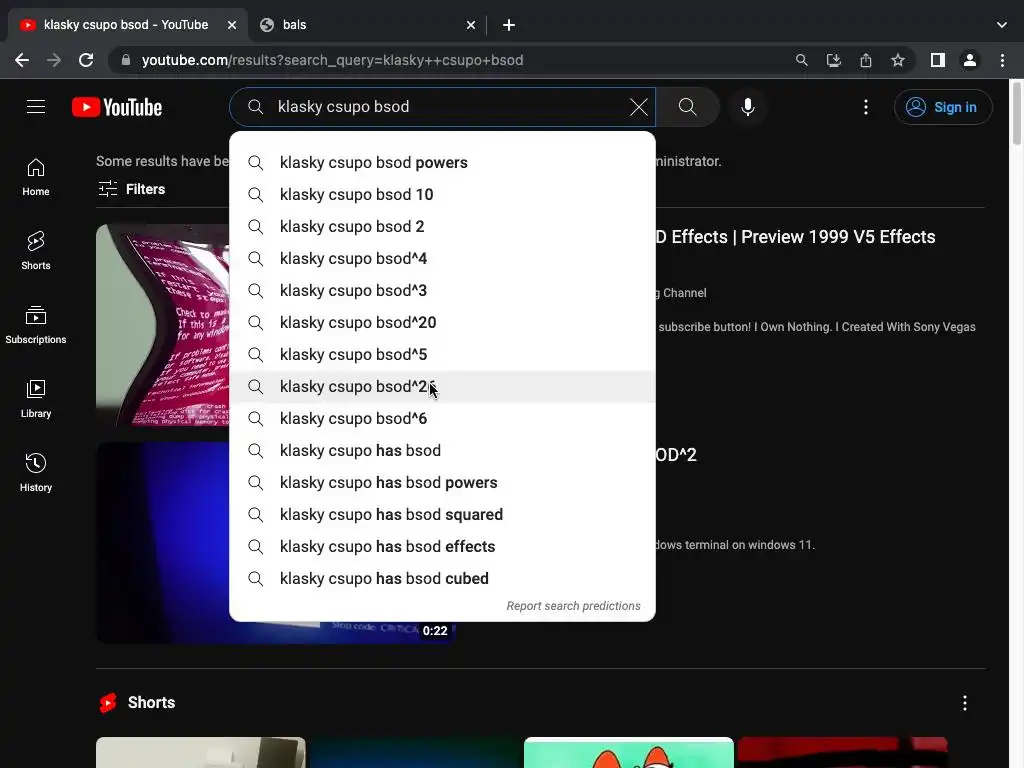
Task: Go back with the browser back arrow
Action: [22, 60]
